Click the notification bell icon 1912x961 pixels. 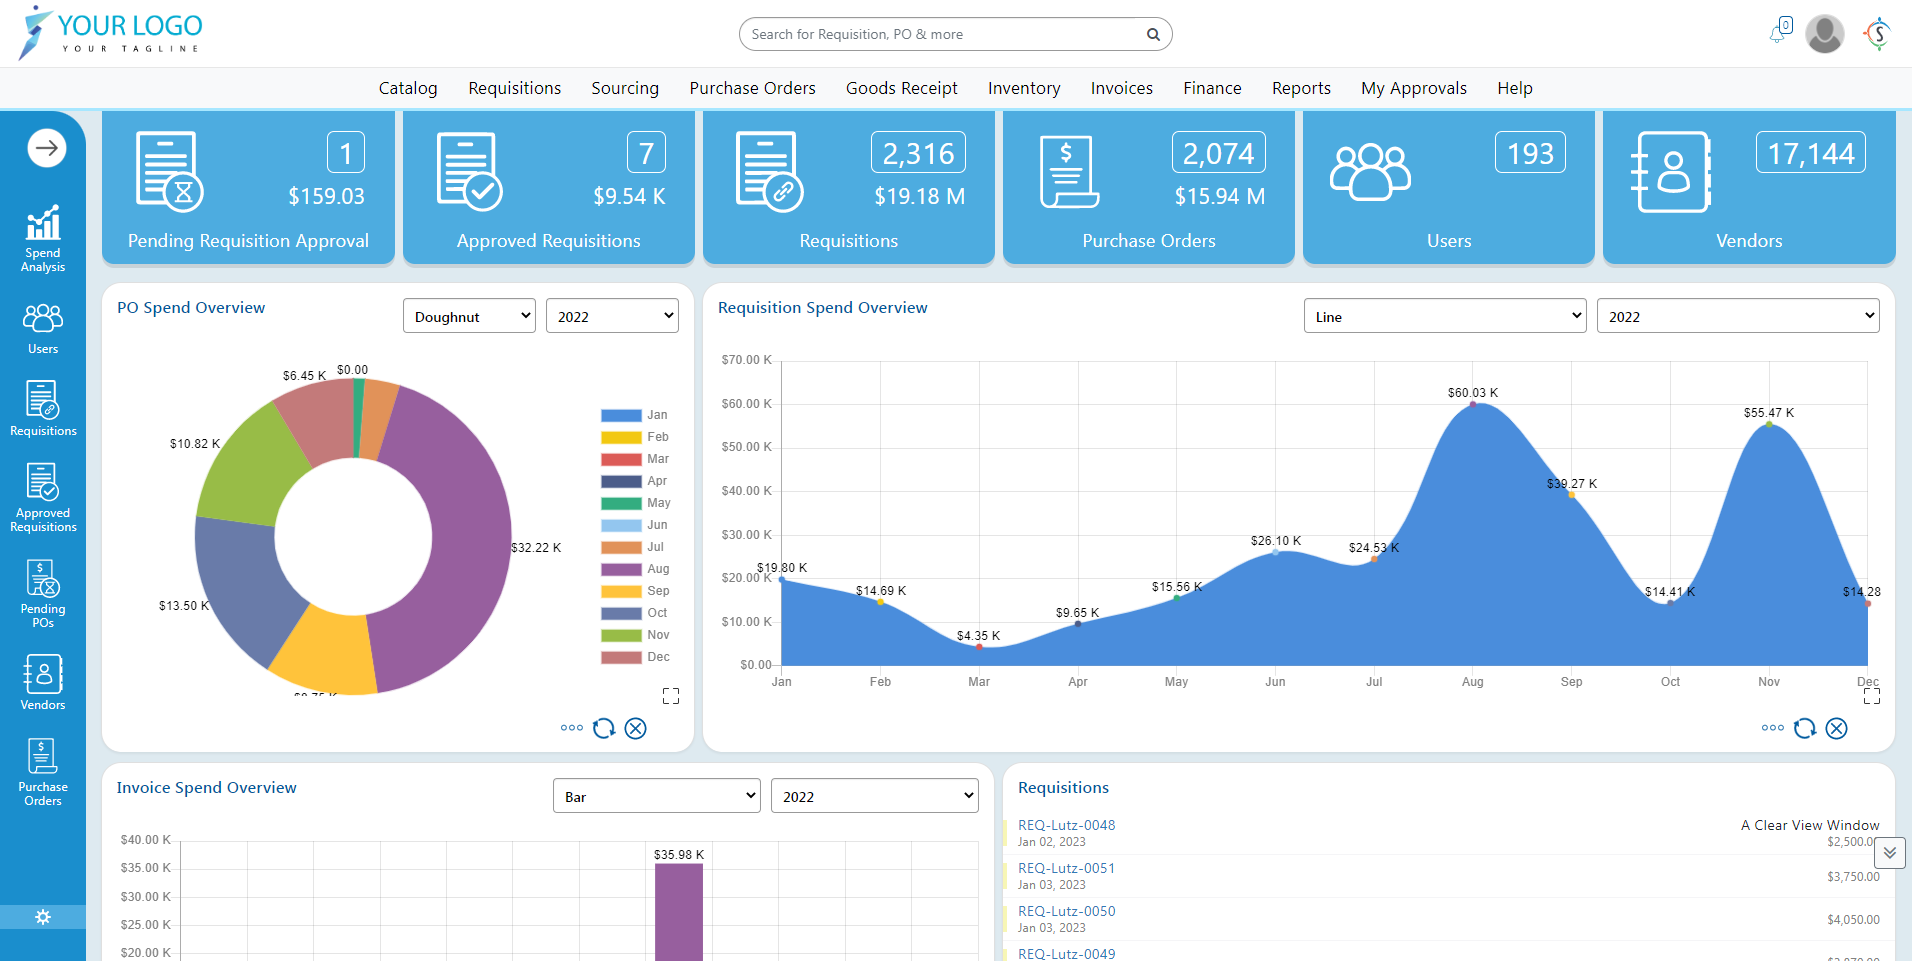pos(1779,33)
